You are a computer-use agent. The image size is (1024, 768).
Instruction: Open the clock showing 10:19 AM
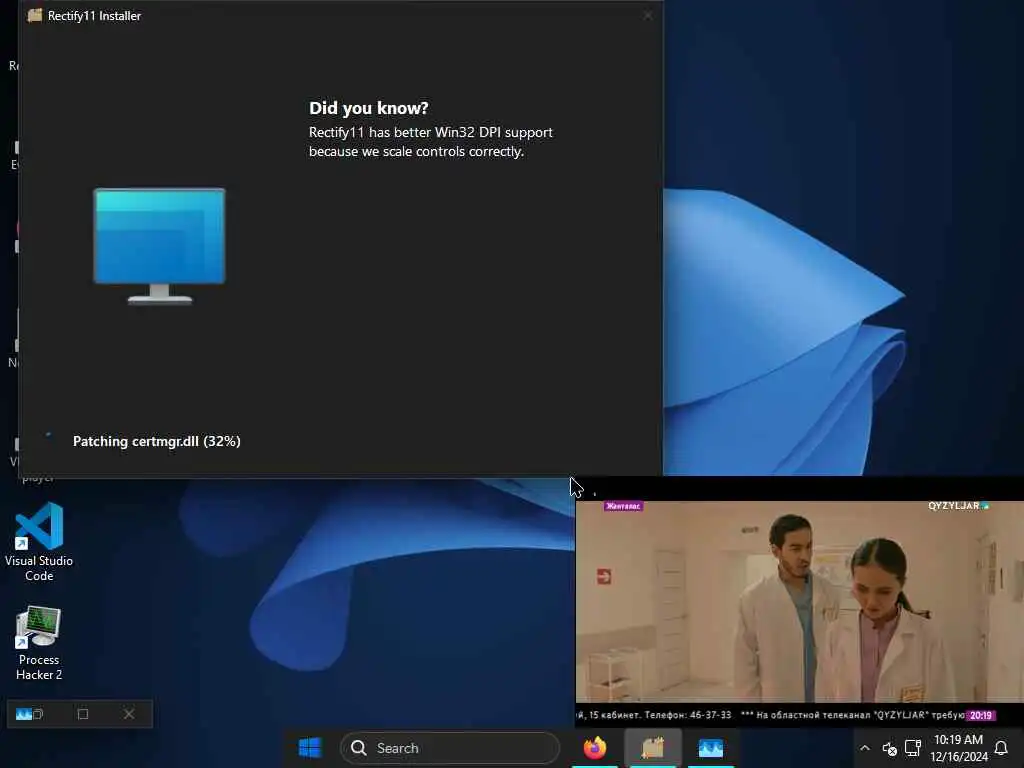tap(958, 740)
